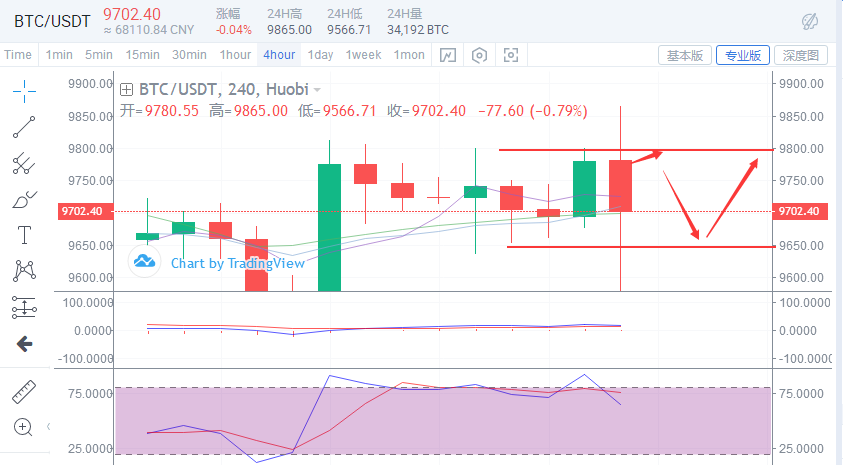Switch to 基本版 basic view

click(684, 55)
